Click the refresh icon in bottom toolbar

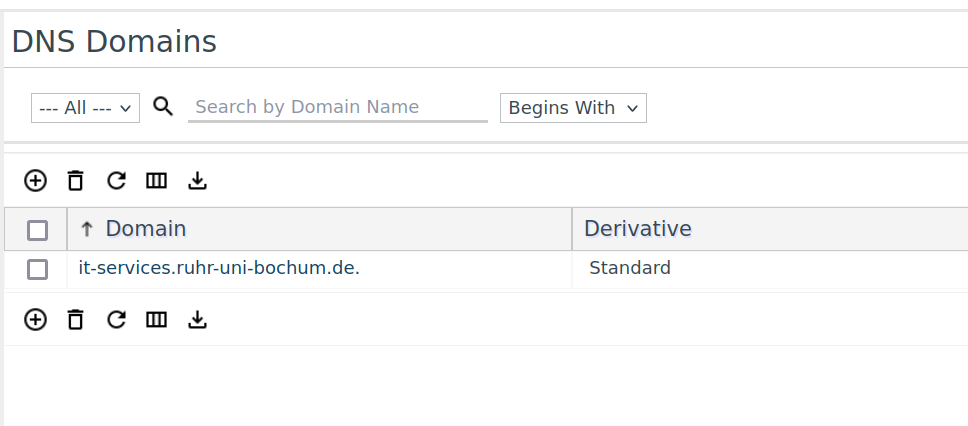pos(116,319)
